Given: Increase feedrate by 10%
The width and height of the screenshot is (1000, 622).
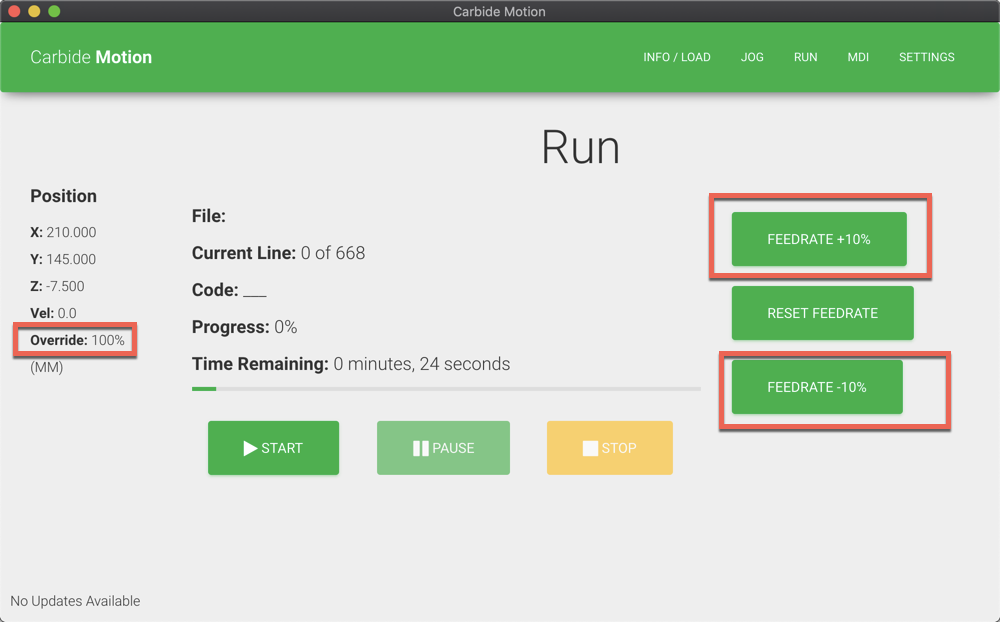Looking at the screenshot, I should [819, 239].
